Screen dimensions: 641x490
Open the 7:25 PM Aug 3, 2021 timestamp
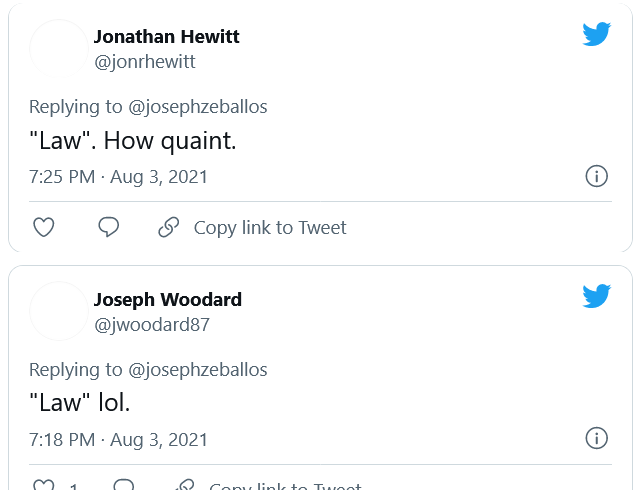(118, 177)
